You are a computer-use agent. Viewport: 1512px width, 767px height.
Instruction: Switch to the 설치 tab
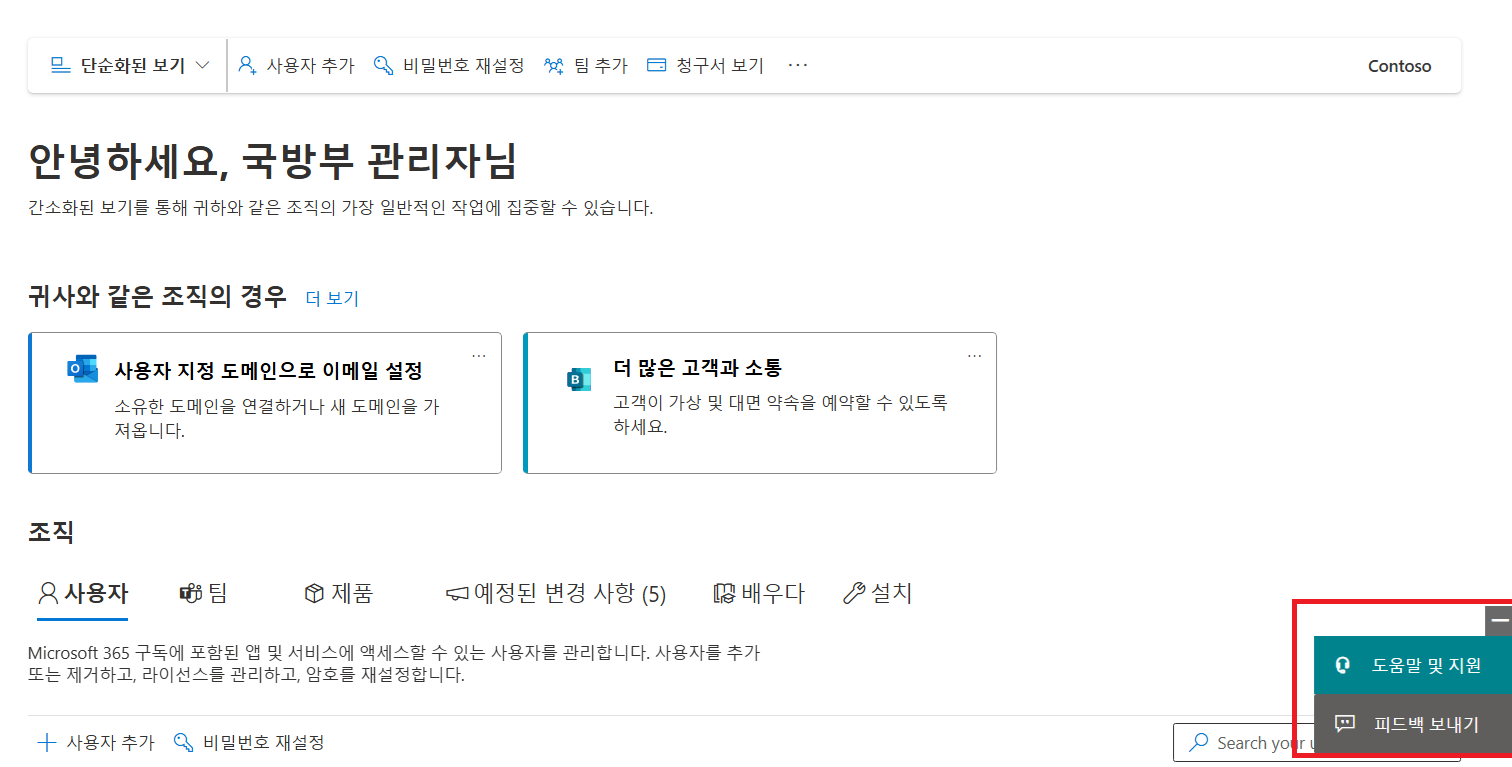pos(877,593)
